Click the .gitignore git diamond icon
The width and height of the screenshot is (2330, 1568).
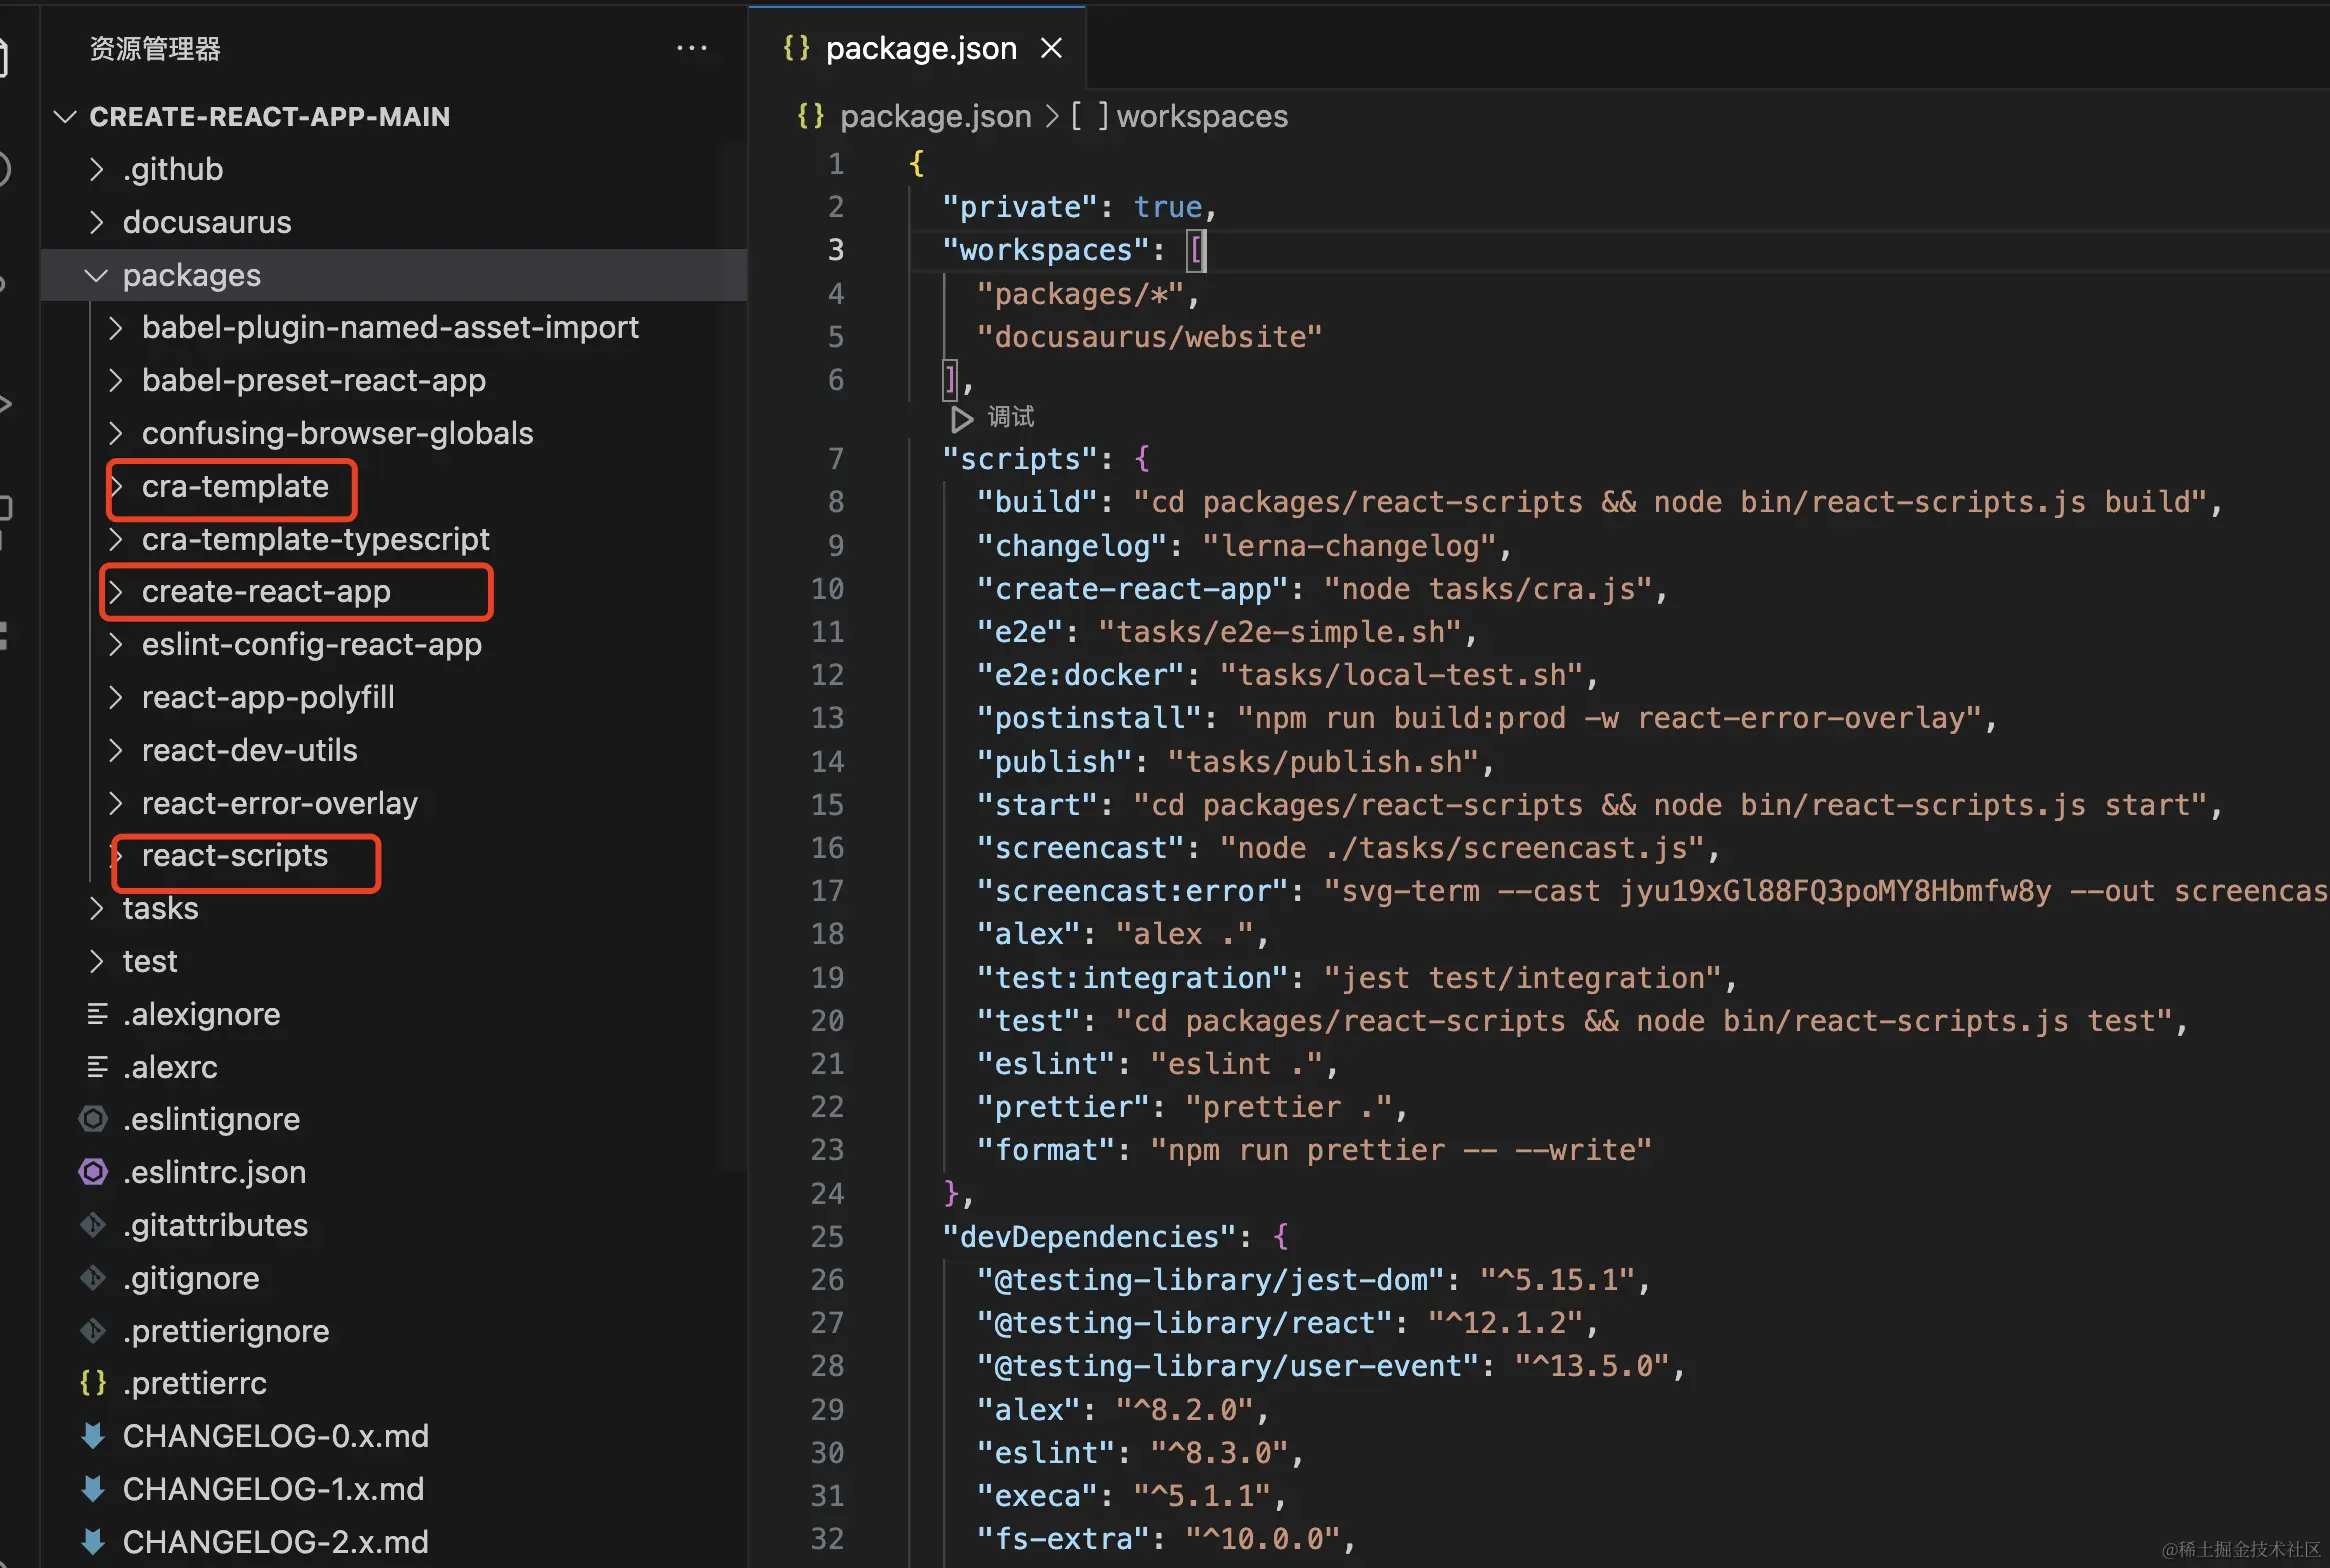click(93, 1278)
